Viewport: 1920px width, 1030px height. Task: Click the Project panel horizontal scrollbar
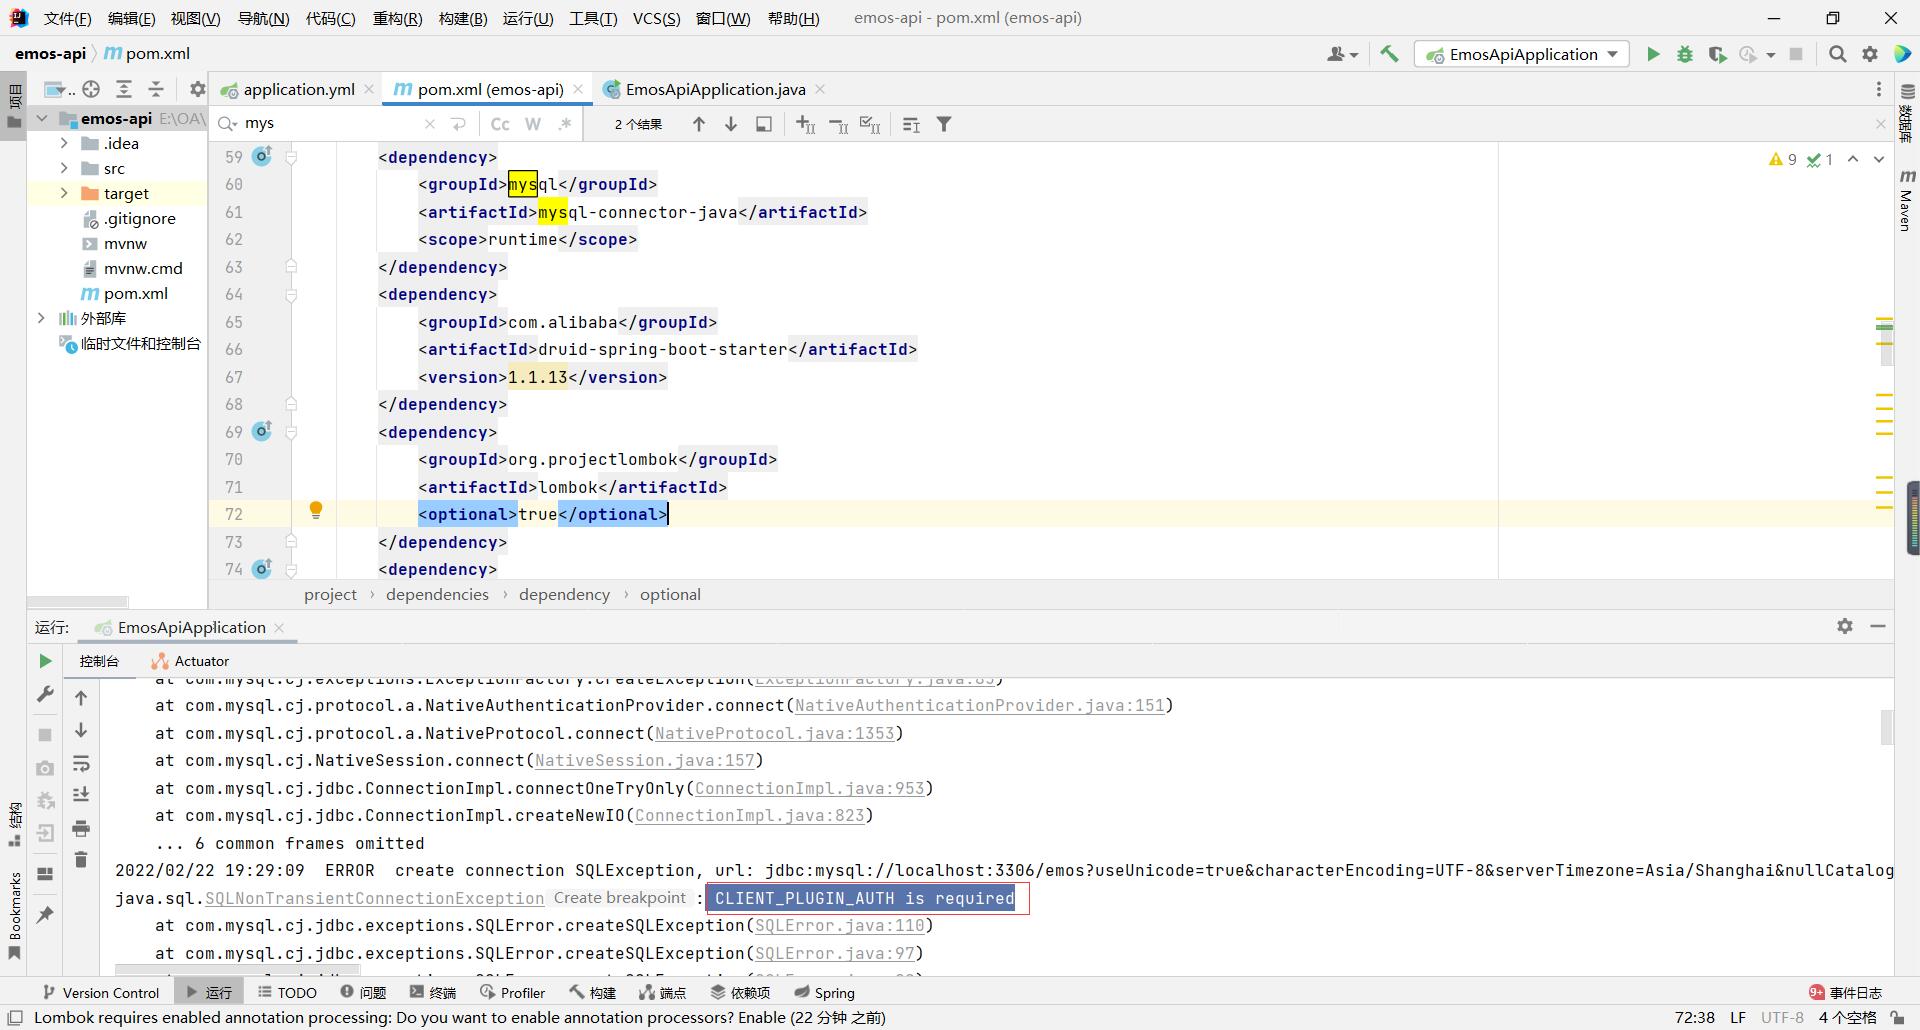click(x=78, y=602)
